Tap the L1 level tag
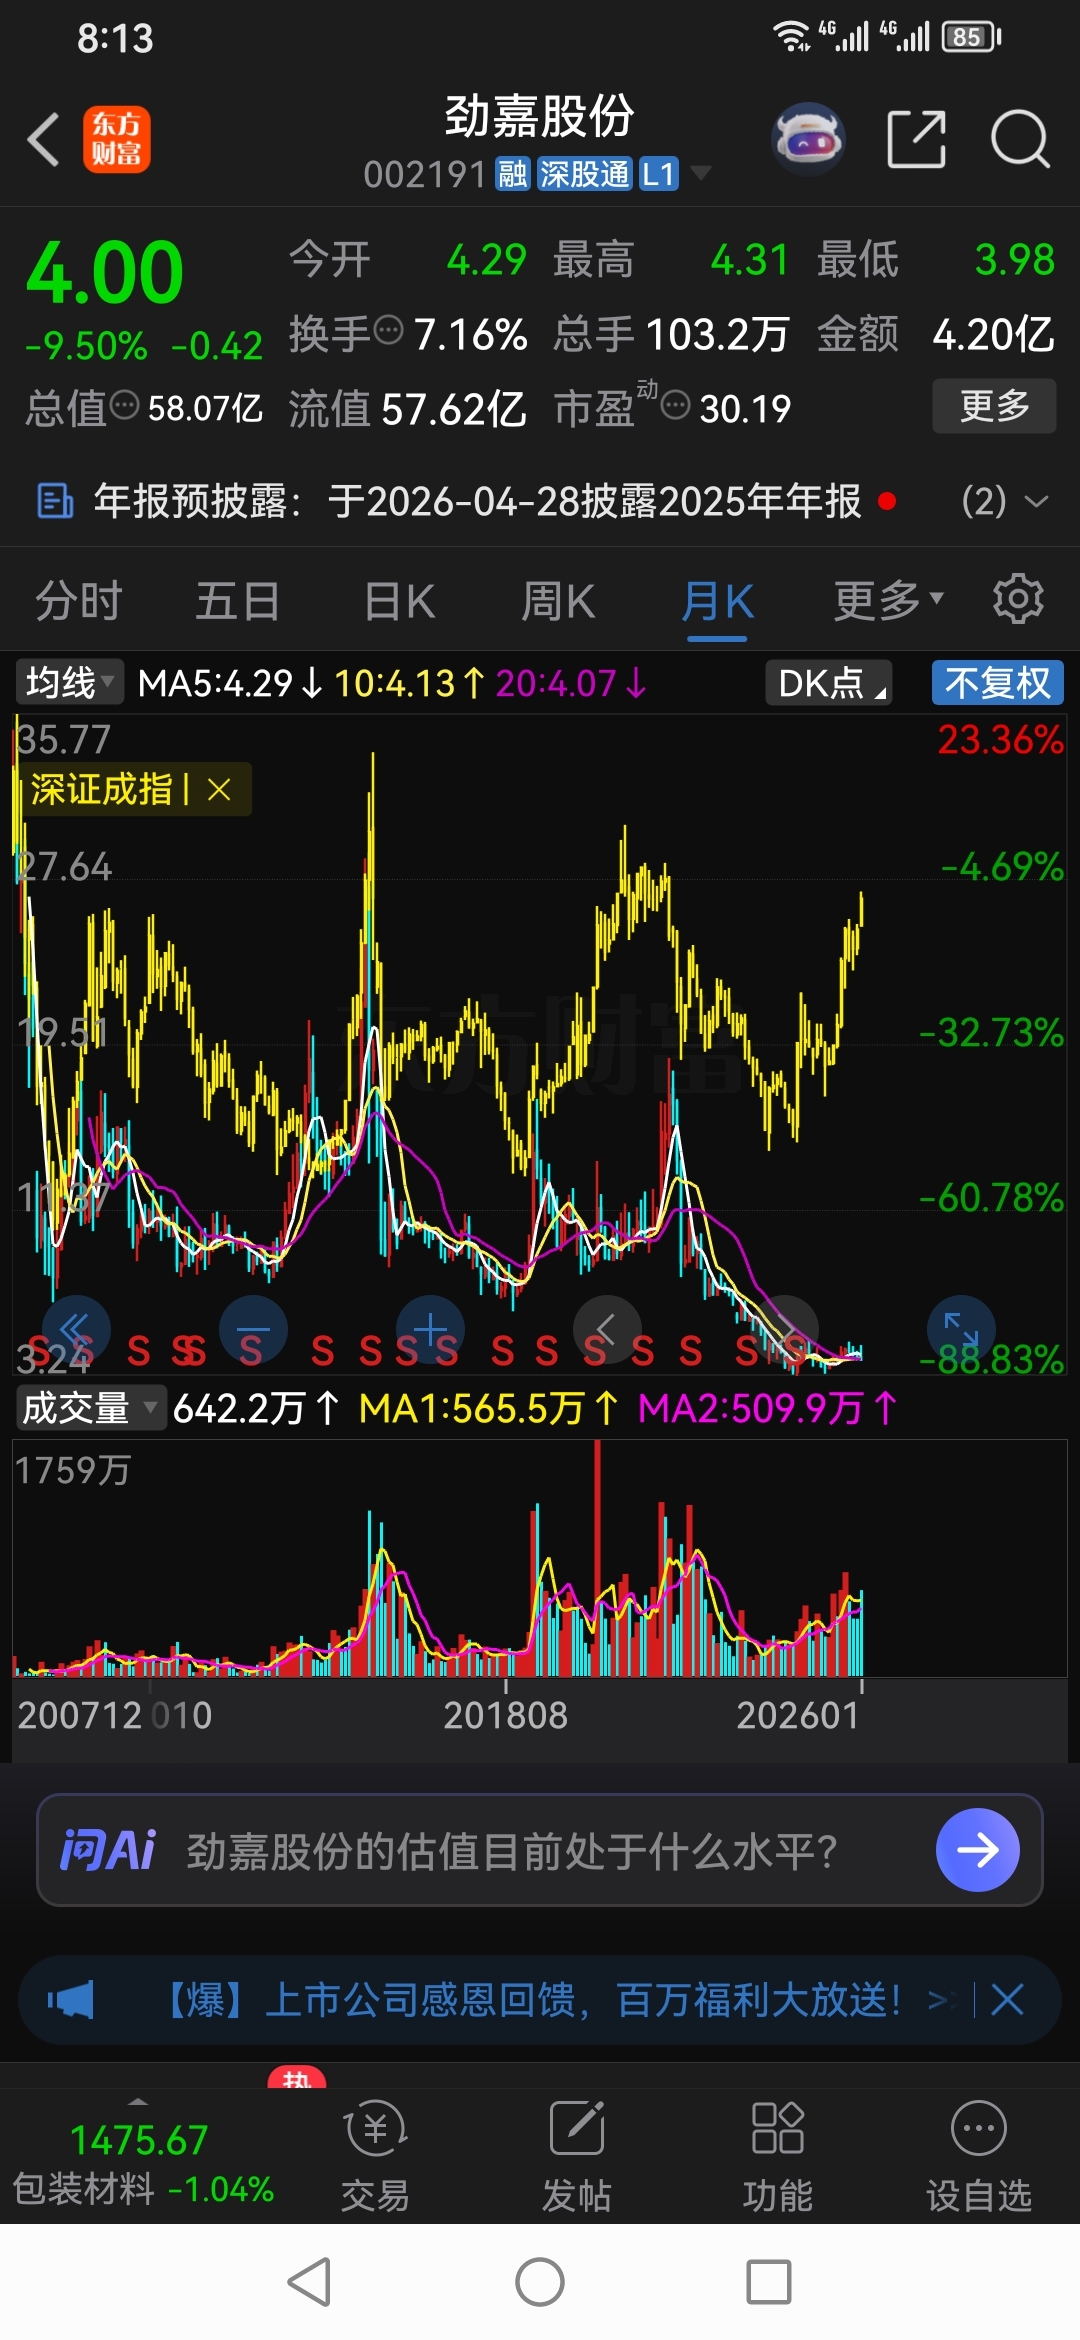The height and width of the screenshot is (2340, 1080). (x=659, y=174)
